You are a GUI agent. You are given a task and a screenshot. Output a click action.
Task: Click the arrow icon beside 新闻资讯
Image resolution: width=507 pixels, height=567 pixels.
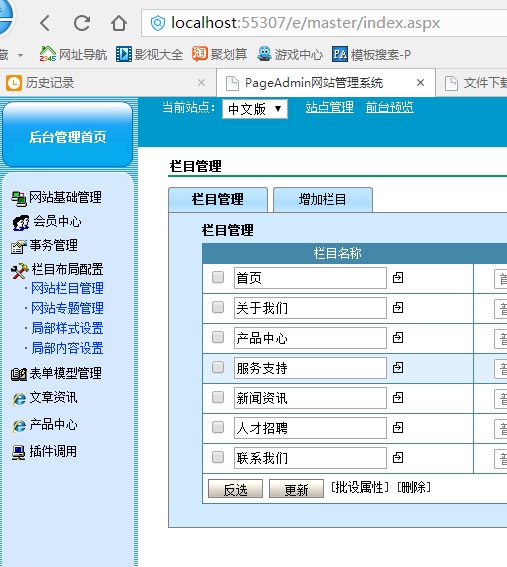click(398, 398)
